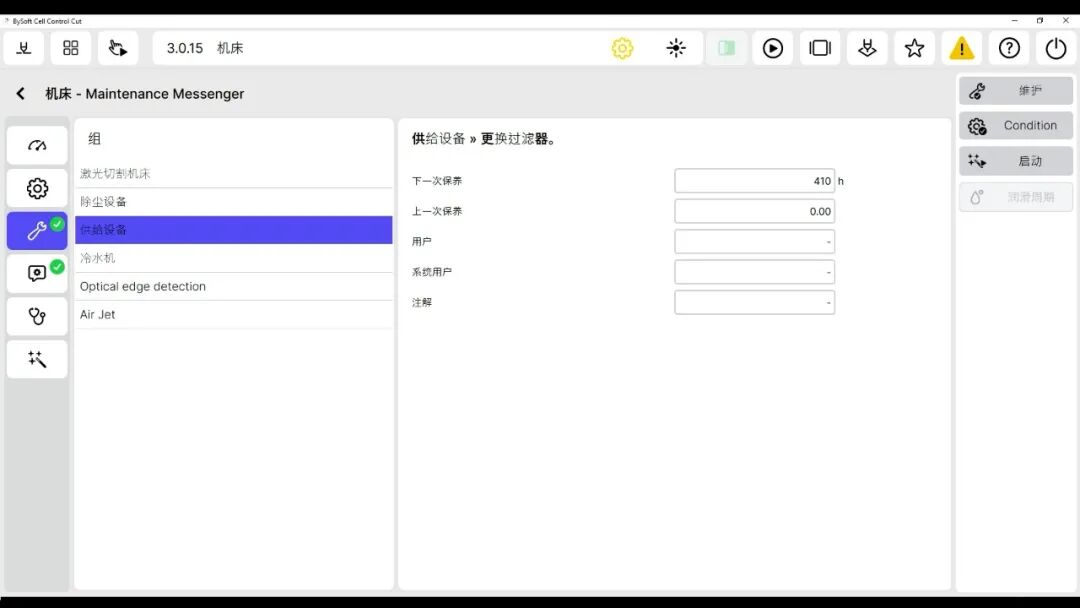Viewport: 1080px width, 608px height.
Task: Click the yellow warning triangle icon
Action: (x=961, y=48)
